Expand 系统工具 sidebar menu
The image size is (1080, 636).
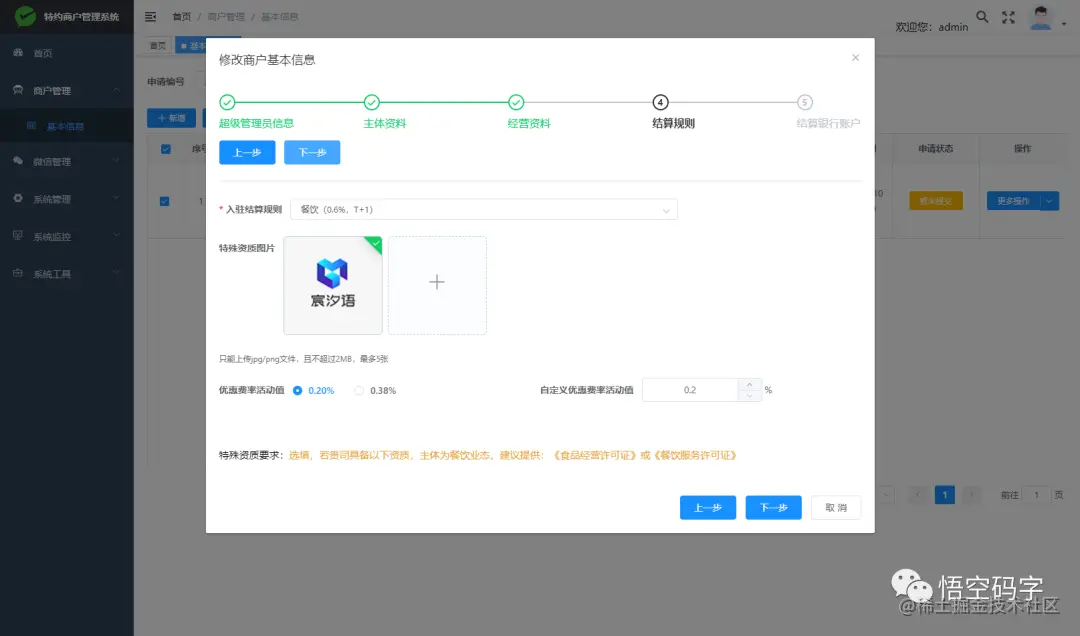coord(67,274)
